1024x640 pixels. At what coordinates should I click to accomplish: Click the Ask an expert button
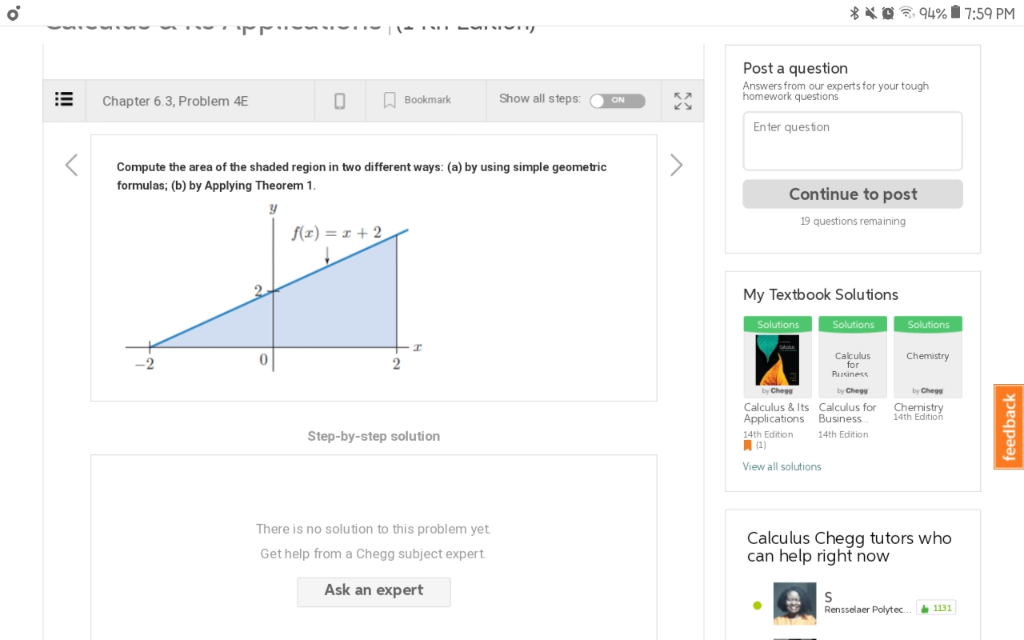(x=373, y=591)
